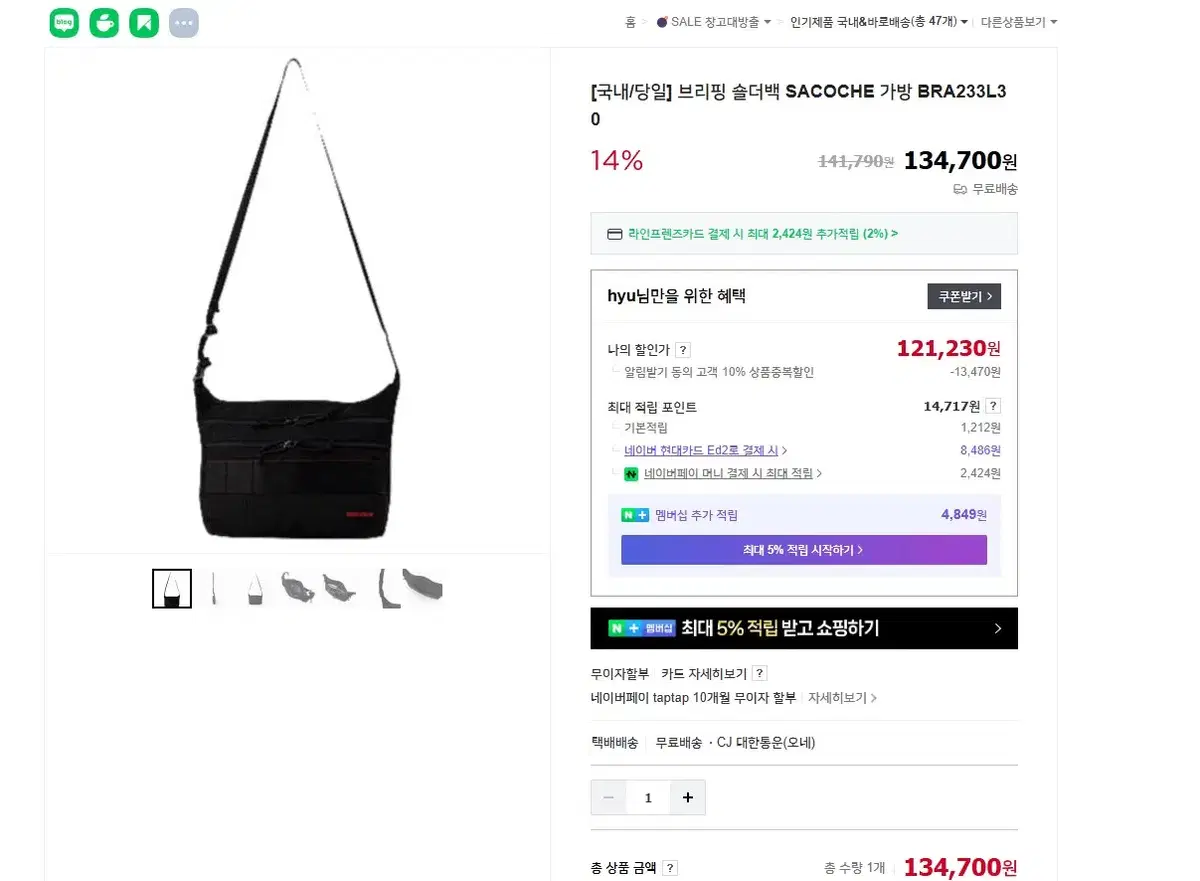
Task: Click the 쿠폰받기 coupon button
Action: point(964,296)
